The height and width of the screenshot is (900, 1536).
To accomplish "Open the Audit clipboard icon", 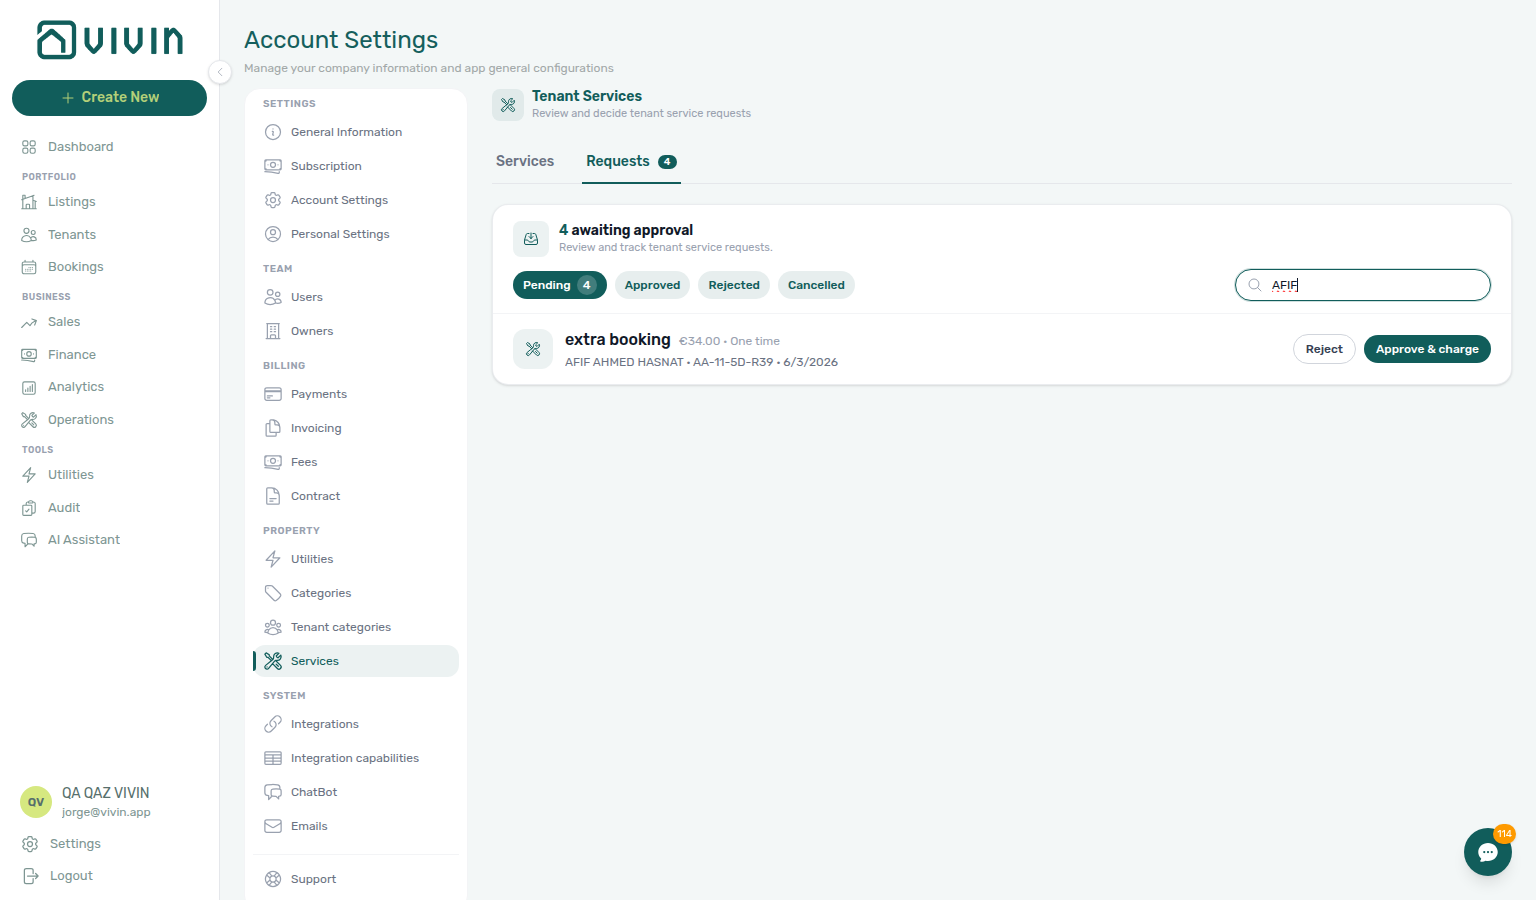I will coord(29,508).
